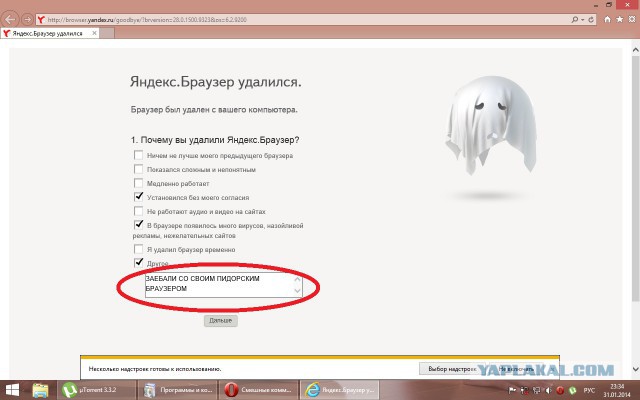The image size is (640, 400).
Task: Check 'Показался сложным и непонятным'
Action: click(138, 169)
